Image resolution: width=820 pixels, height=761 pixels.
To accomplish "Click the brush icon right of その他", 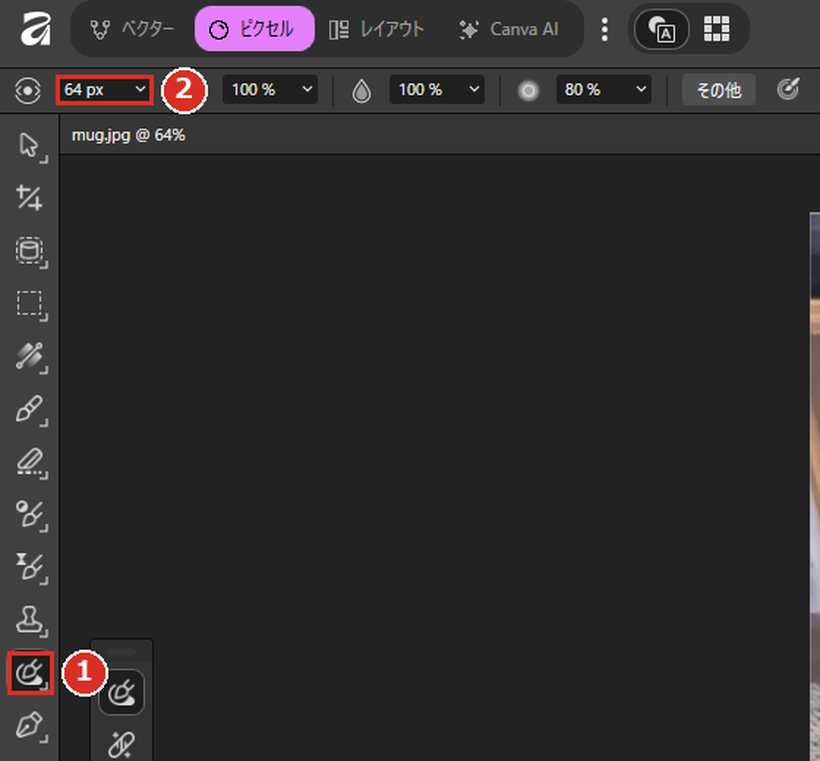I will [x=788, y=89].
